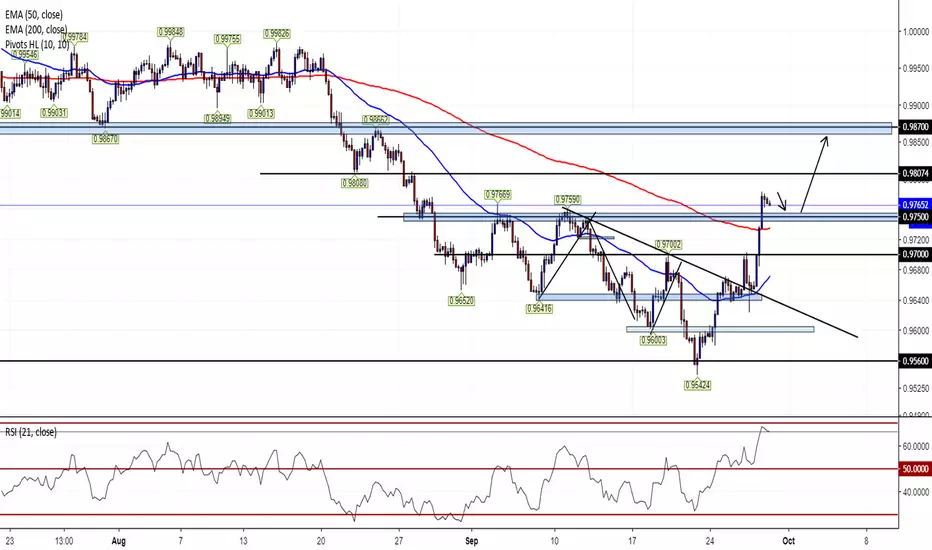Click the pivot high label 0.97002
This screenshot has height=550, width=932.
click(669, 244)
